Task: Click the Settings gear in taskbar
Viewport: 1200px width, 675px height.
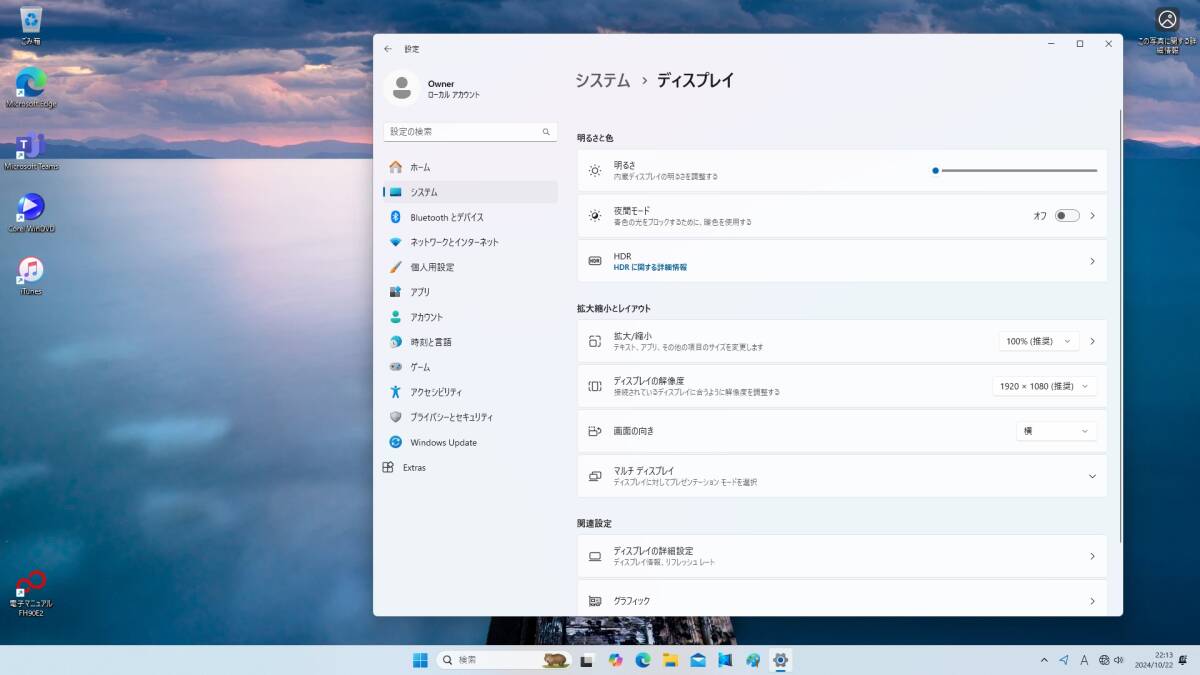Action: [781, 660]
